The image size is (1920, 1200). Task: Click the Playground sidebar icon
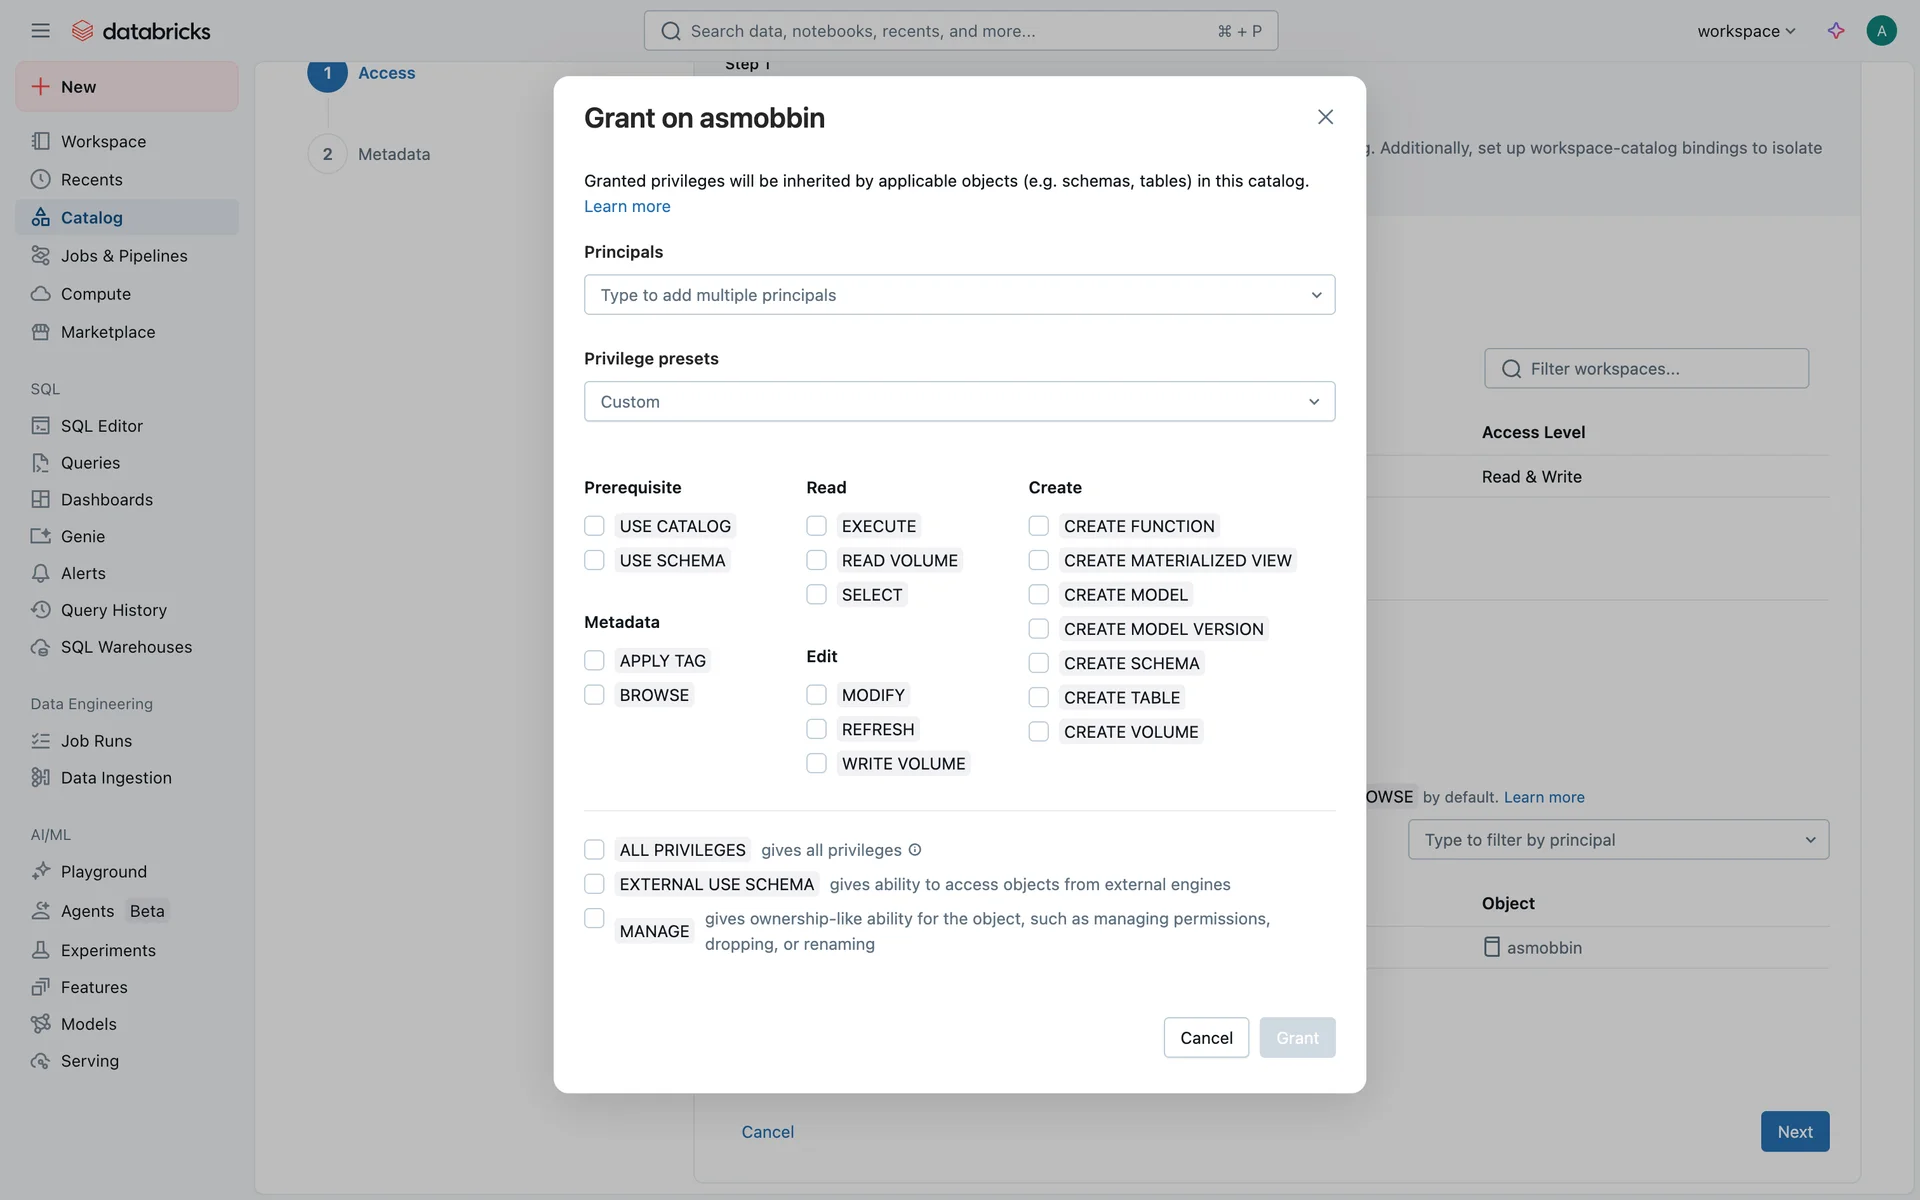point(40,871)
